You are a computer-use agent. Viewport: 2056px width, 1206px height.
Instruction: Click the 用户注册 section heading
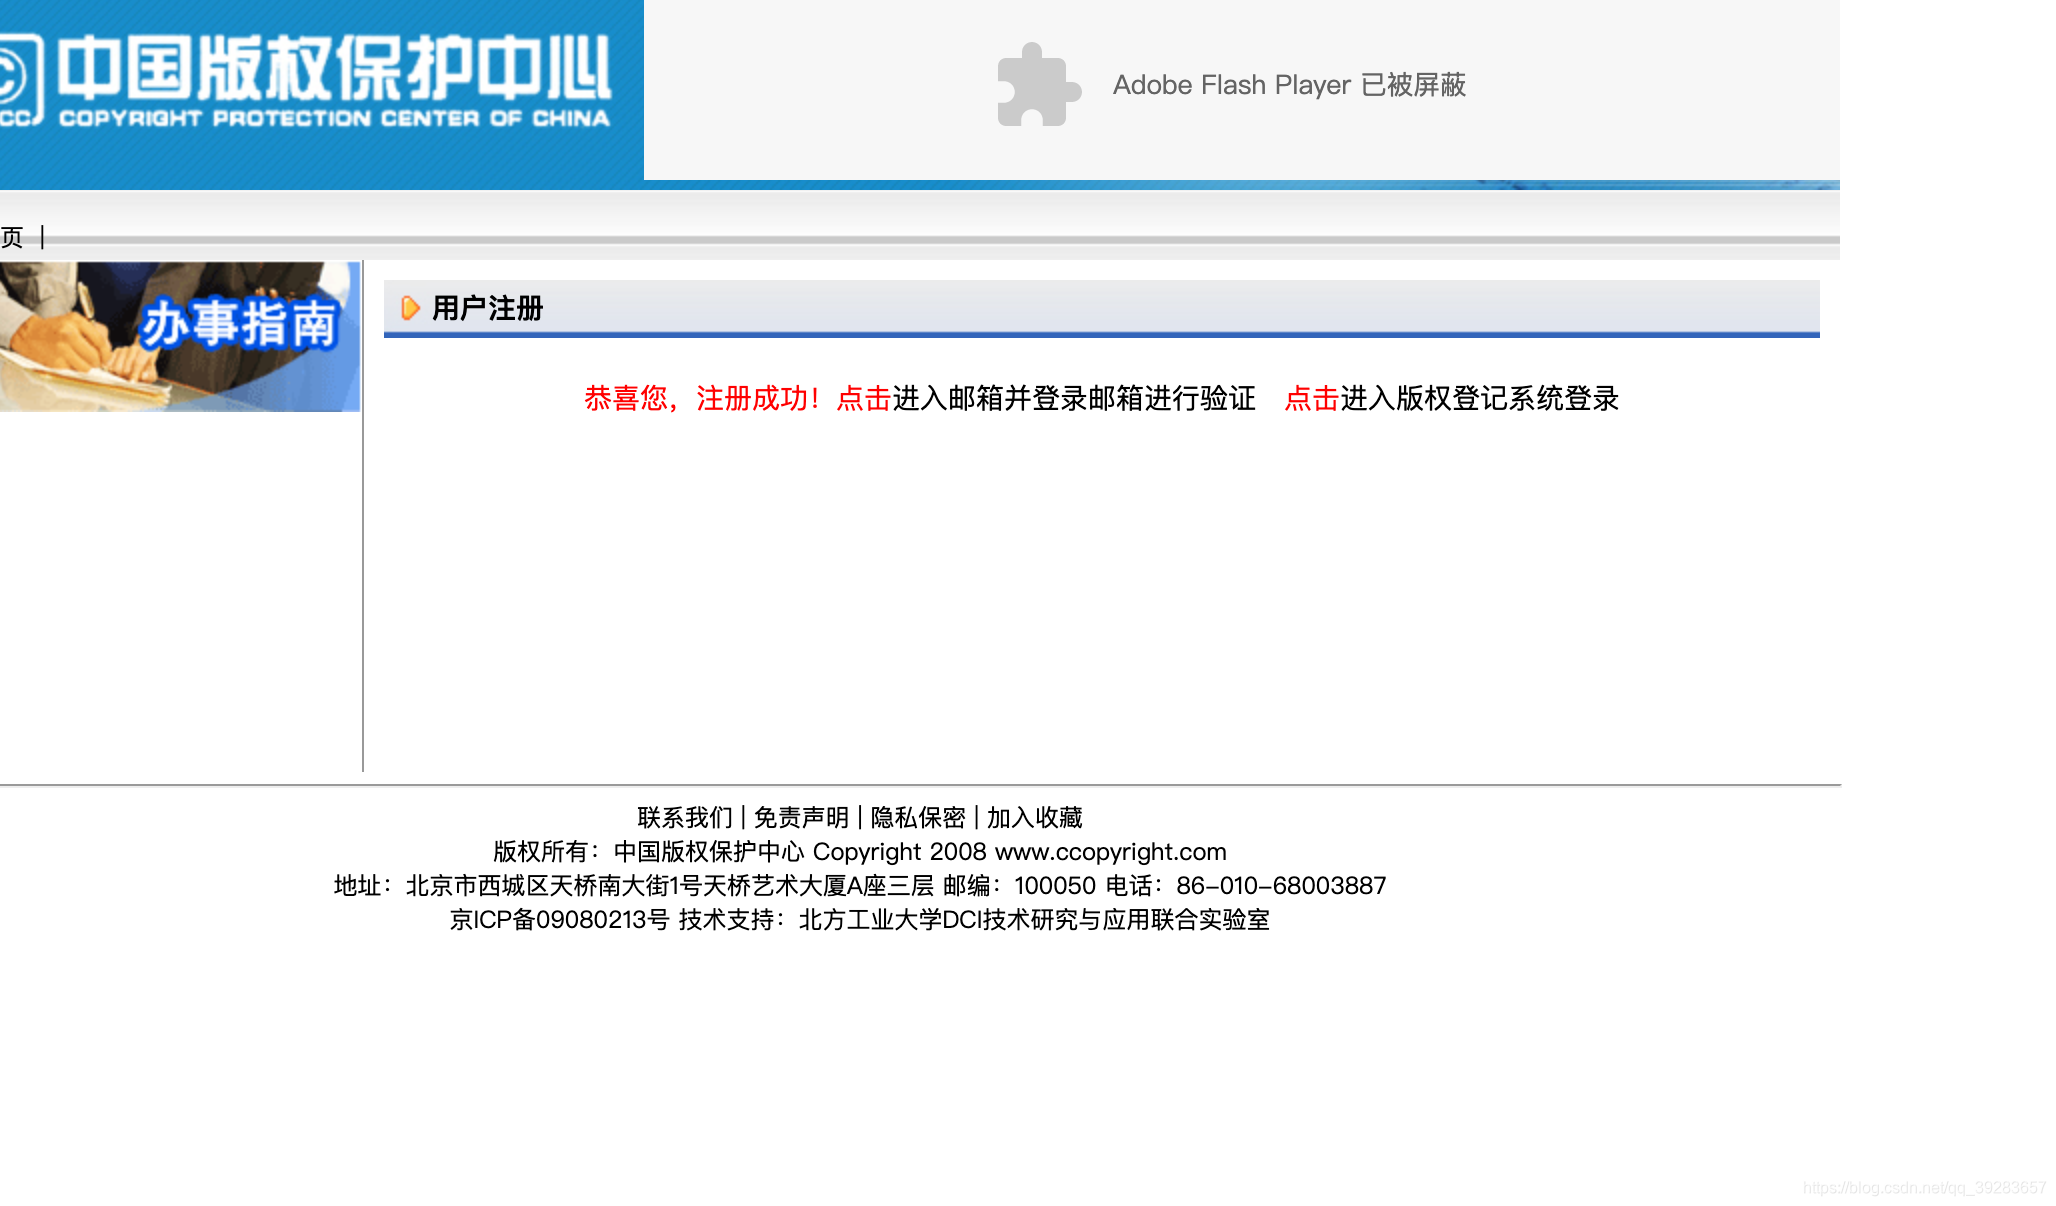click(487, 308)
